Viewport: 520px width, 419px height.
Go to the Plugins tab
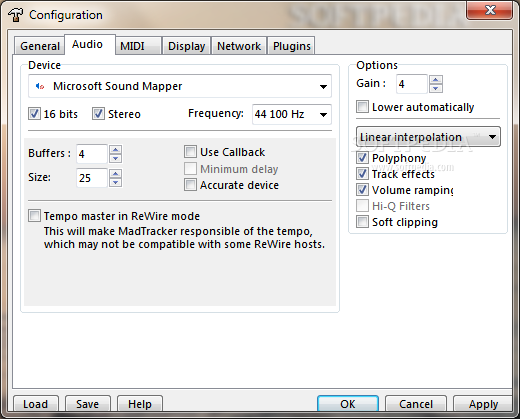pos(291,46)
